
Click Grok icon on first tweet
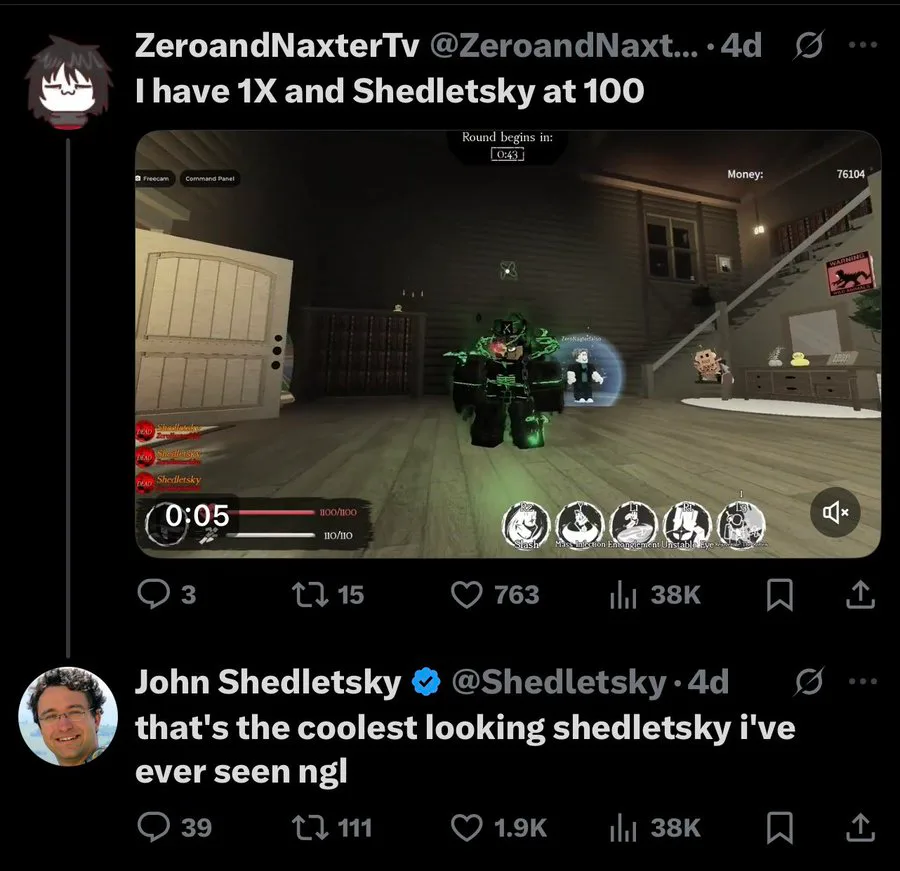click(809, 44)
